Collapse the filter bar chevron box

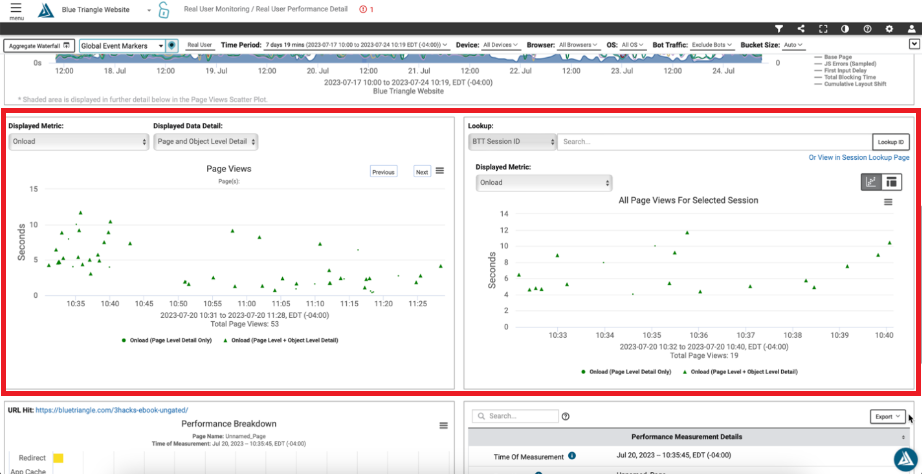[x=913, y=44]
